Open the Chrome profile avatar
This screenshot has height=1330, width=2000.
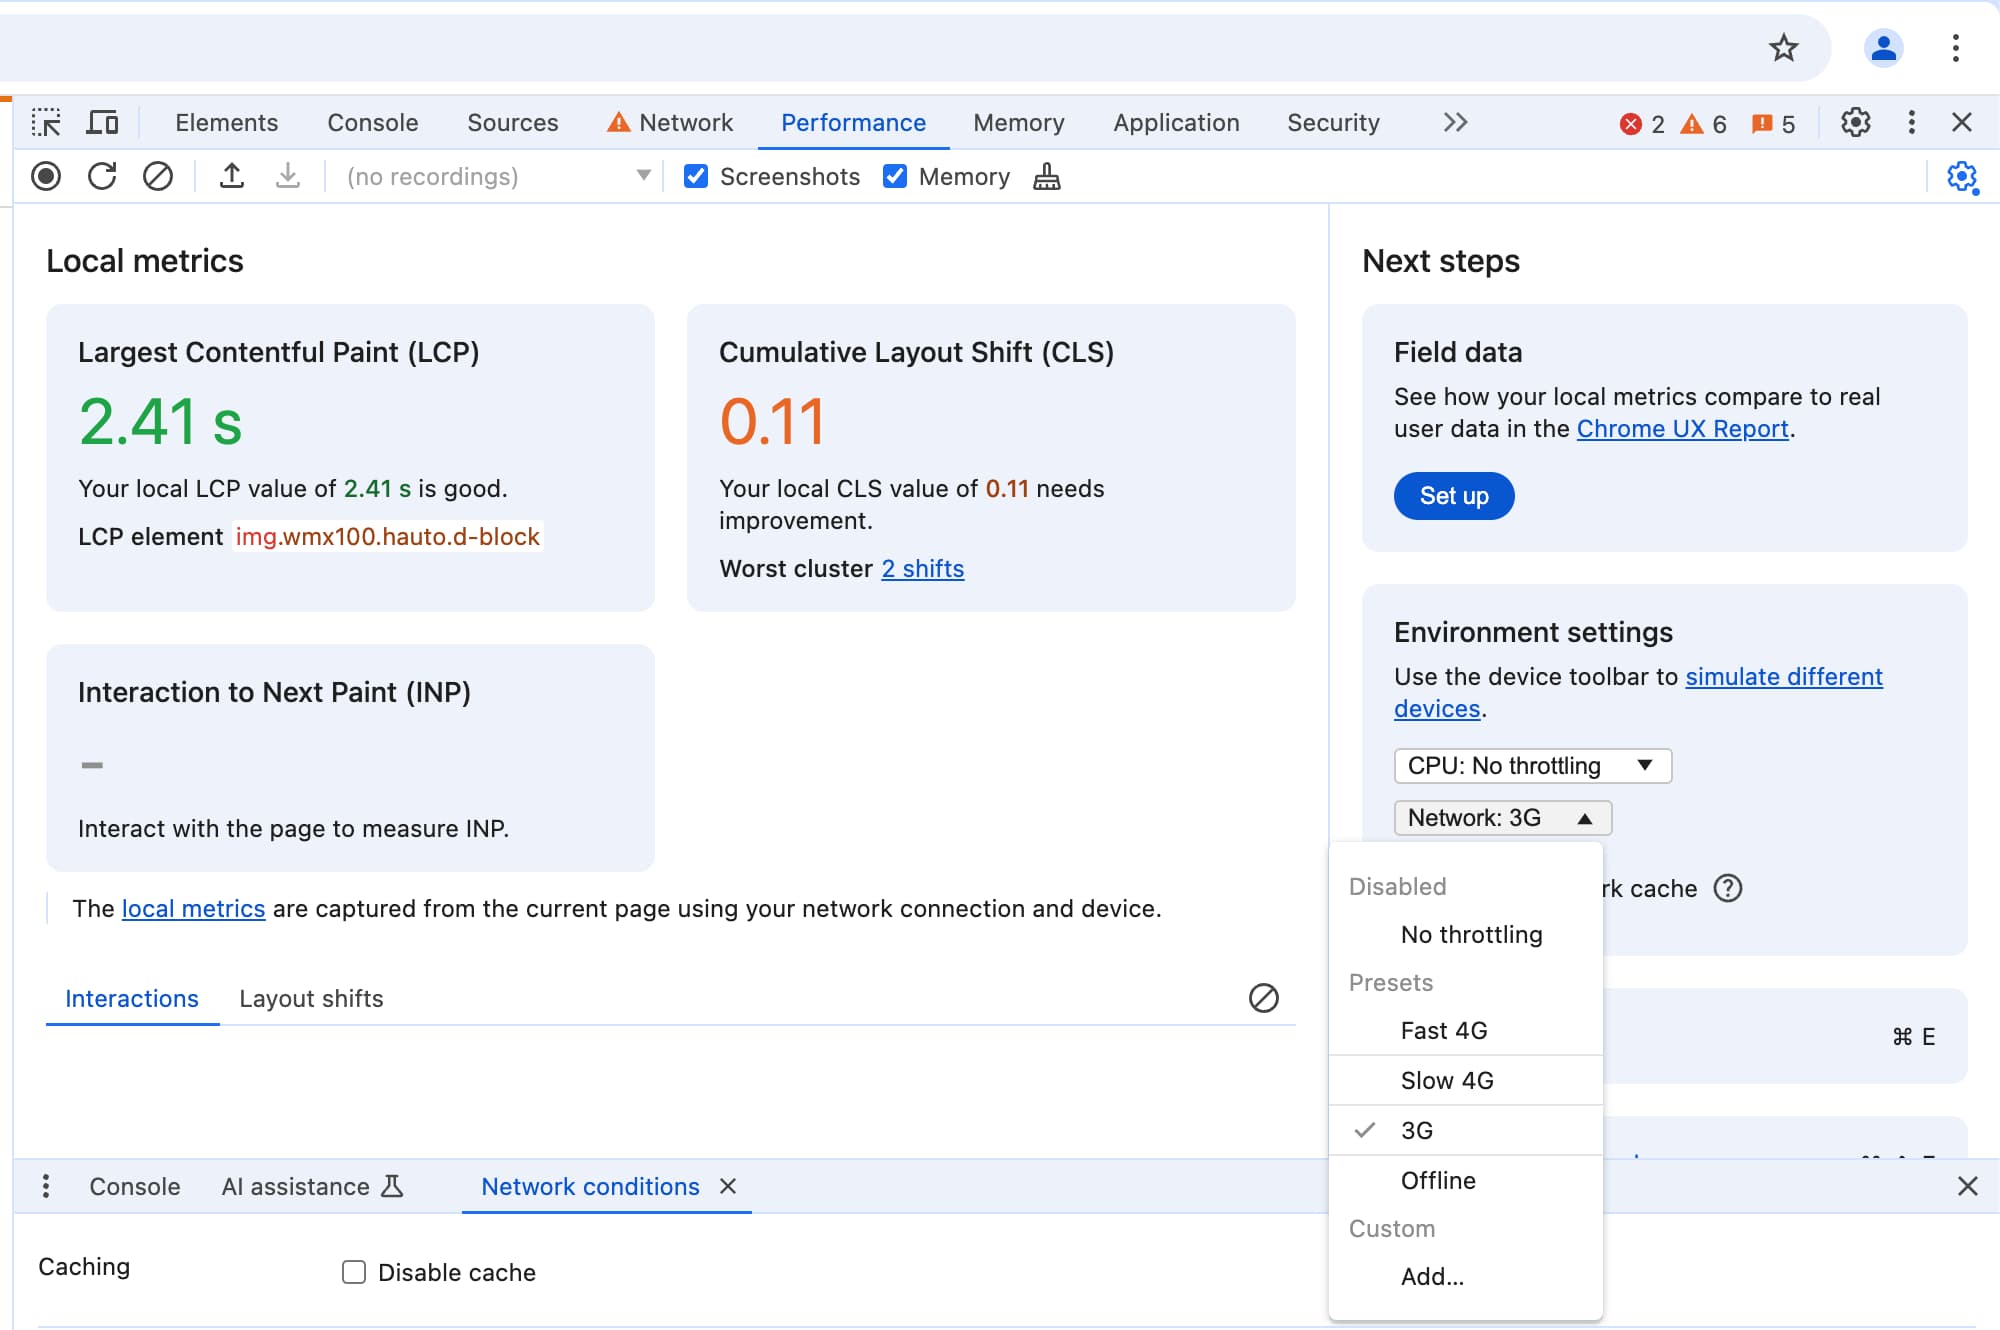(x=1883, y=47)
